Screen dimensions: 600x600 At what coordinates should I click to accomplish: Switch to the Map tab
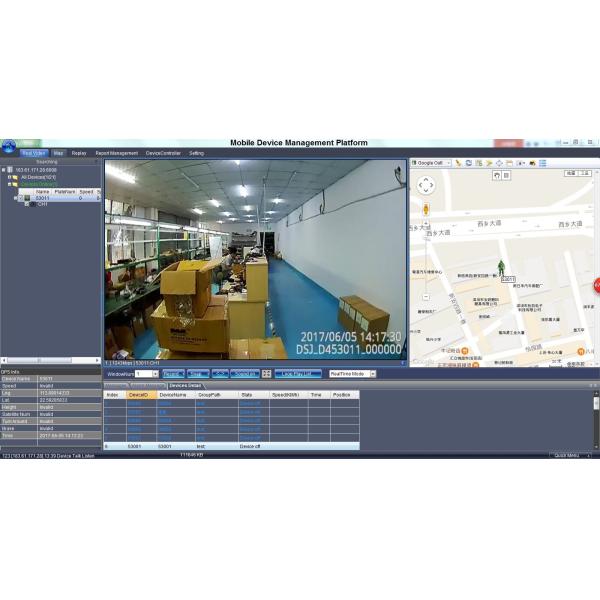tap(58, 153)
